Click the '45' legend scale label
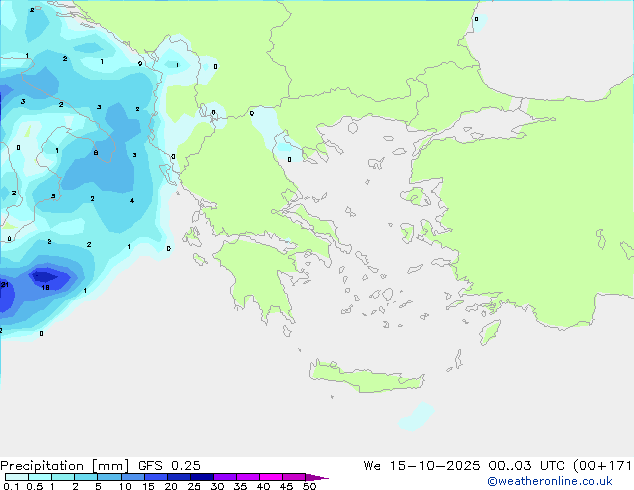The width and height of the screenshot is (634, 490). [286, 486]
